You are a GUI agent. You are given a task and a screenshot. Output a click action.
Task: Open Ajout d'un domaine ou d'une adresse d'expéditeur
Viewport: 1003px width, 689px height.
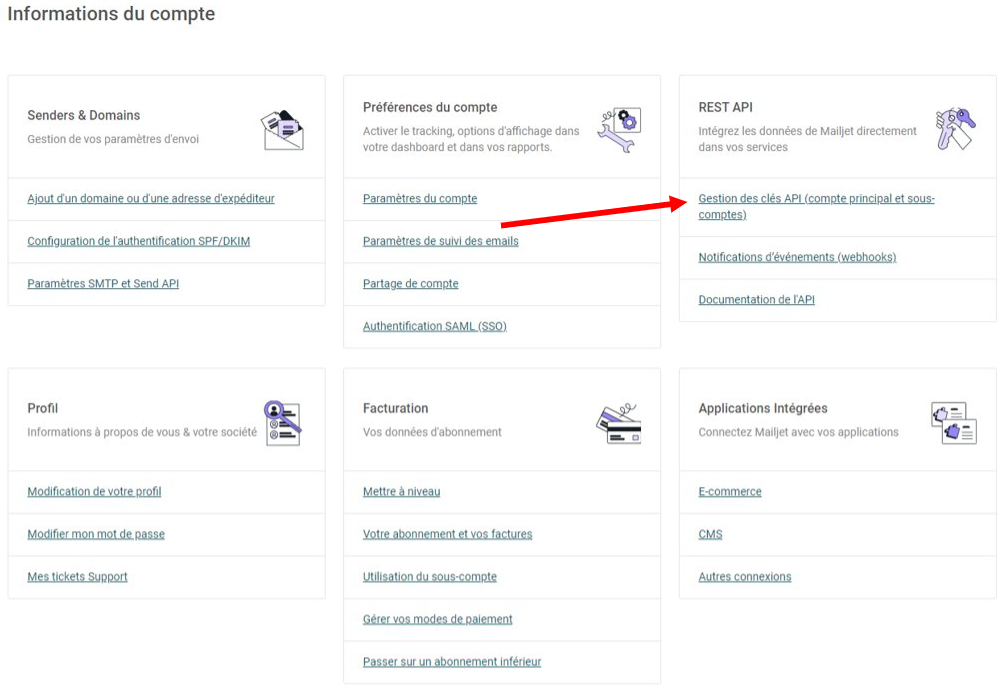(151, 198)
